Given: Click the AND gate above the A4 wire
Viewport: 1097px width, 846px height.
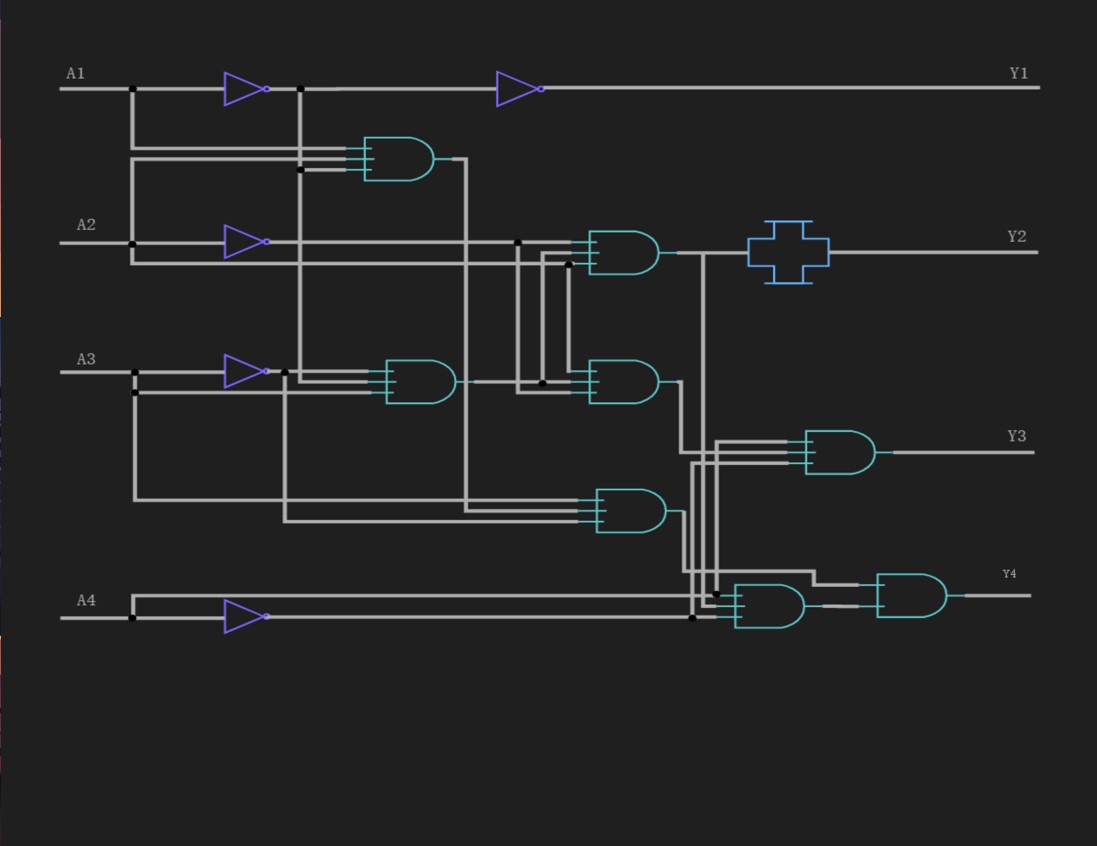Looking at the screenshot, I should (x=631, y=510).
